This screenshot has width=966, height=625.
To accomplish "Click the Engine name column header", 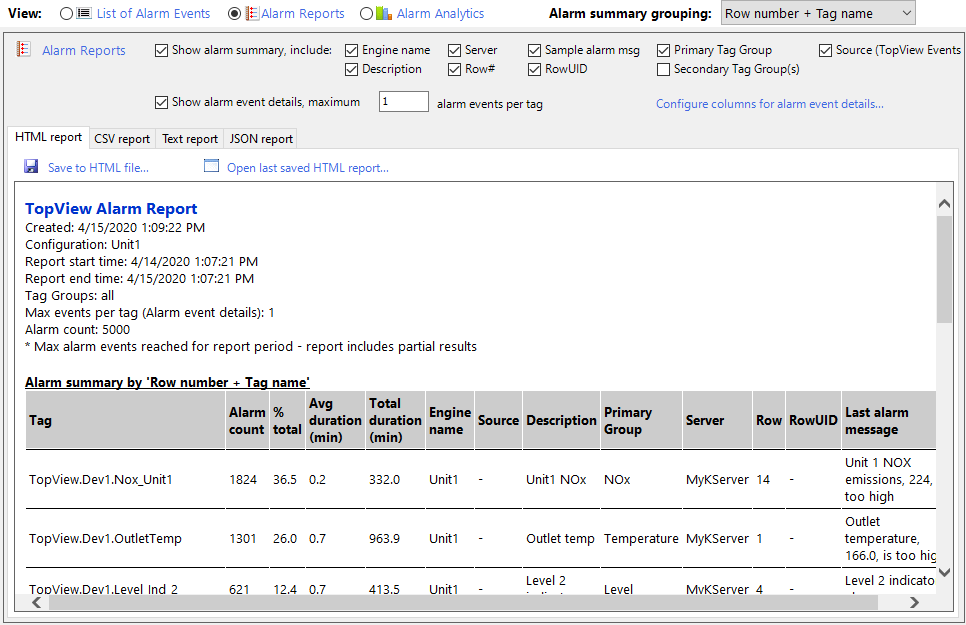I will [x=450, y=420].
